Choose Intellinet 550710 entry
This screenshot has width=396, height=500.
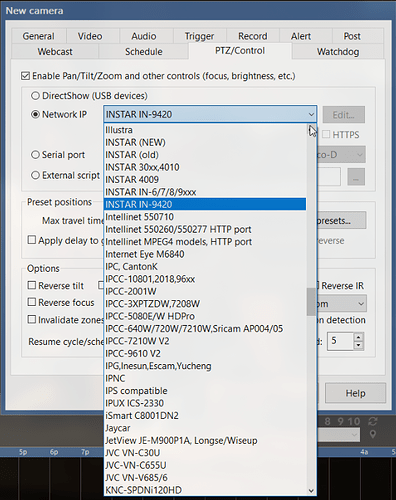coord(205,217)
